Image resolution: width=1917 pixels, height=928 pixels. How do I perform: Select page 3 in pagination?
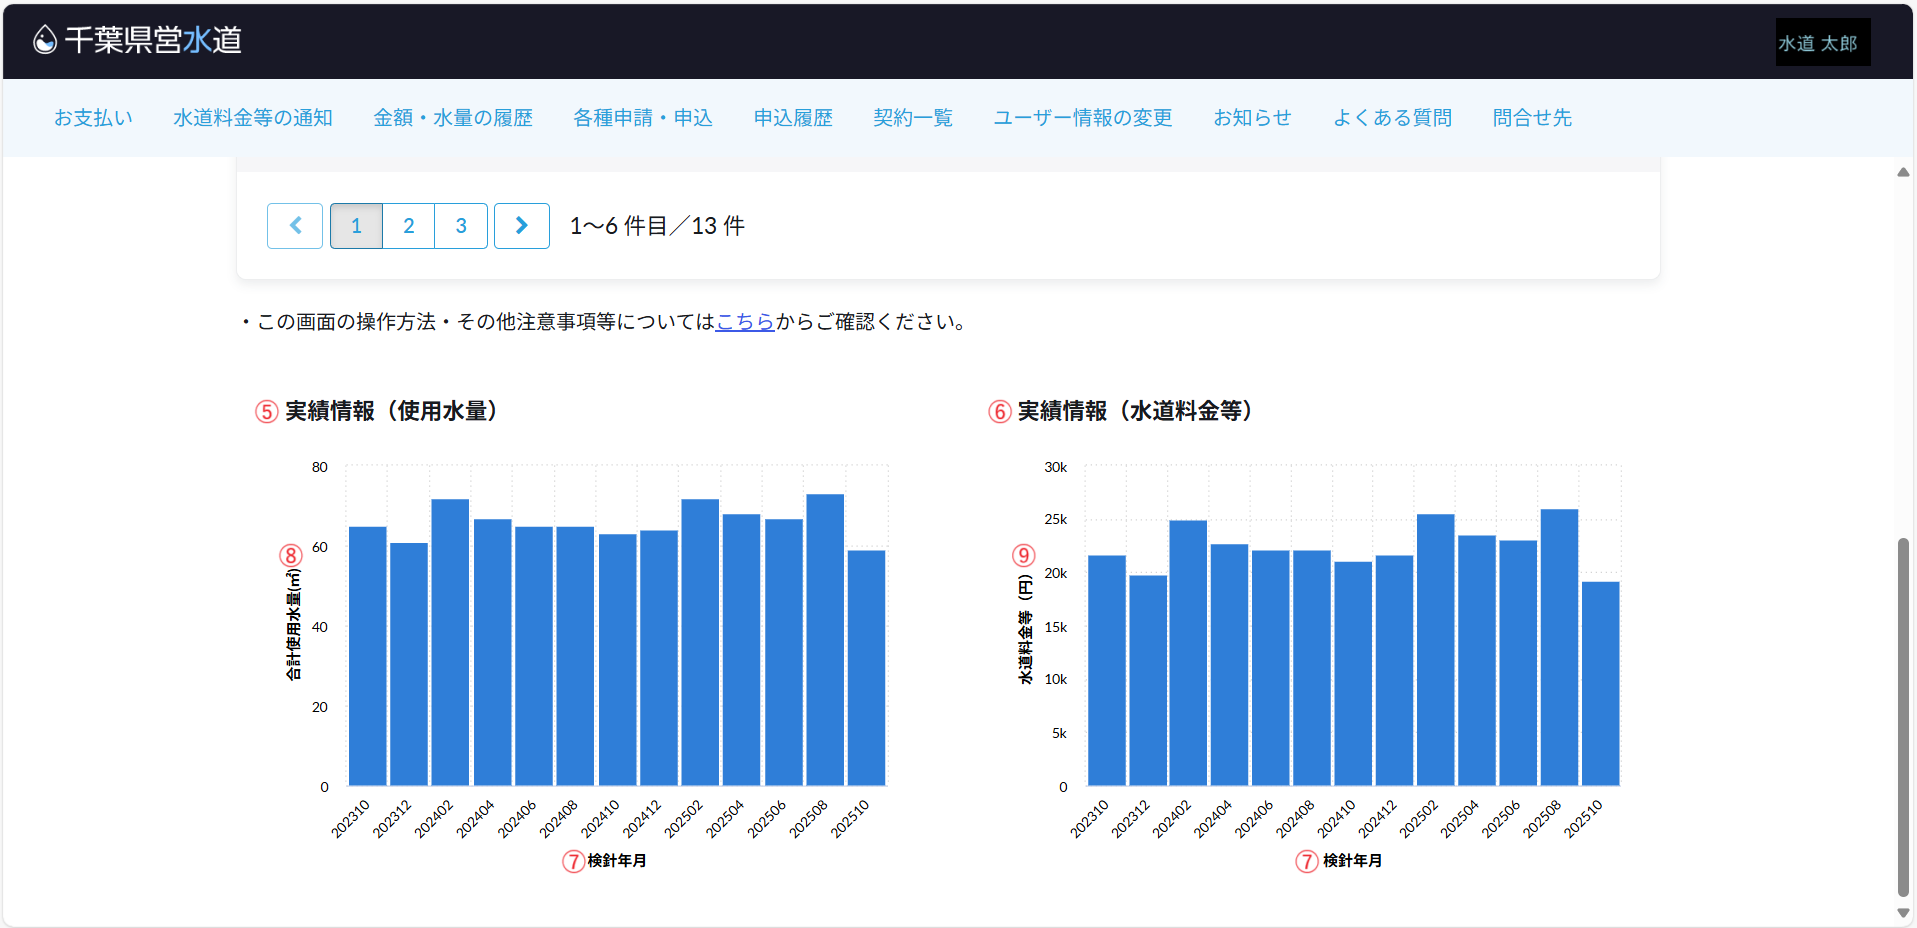tap(461, 226)
